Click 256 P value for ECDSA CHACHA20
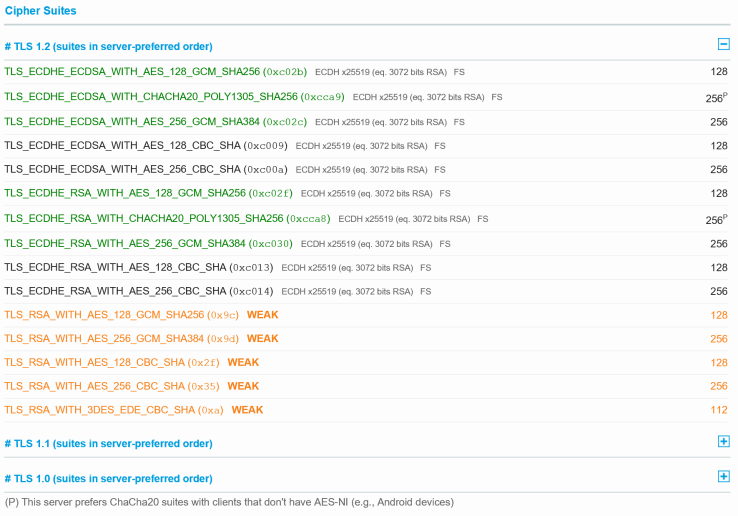This screenshot has height=516, width=738. [x=716, y=98]
